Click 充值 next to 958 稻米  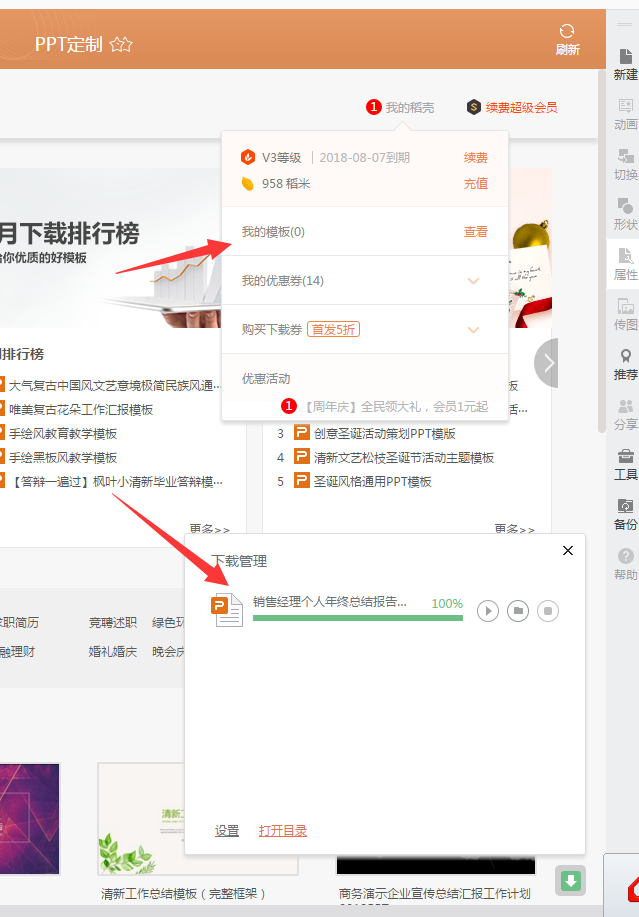point(475,184)
